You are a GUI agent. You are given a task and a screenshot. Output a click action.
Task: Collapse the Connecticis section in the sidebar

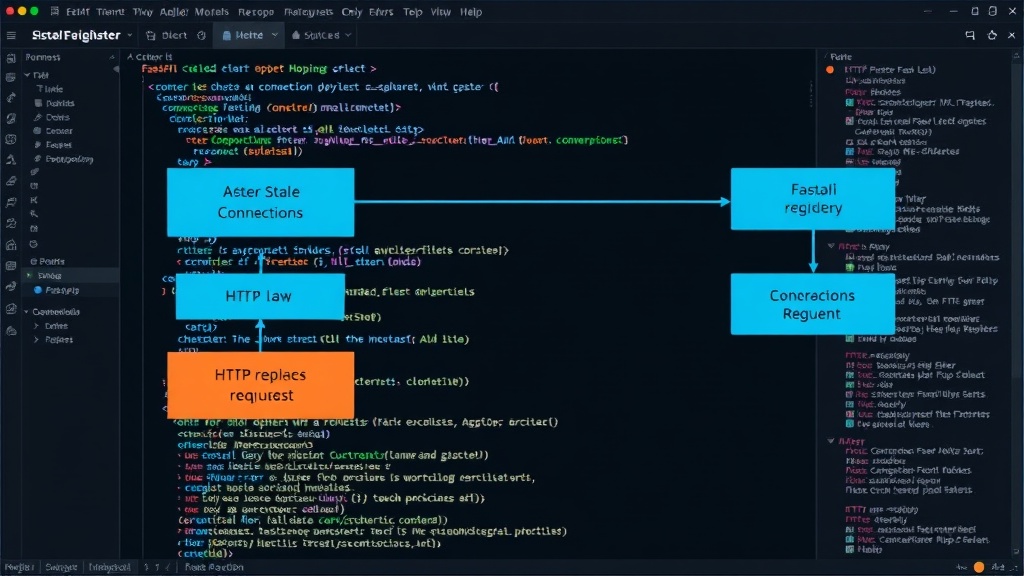[x=27, y=312]
